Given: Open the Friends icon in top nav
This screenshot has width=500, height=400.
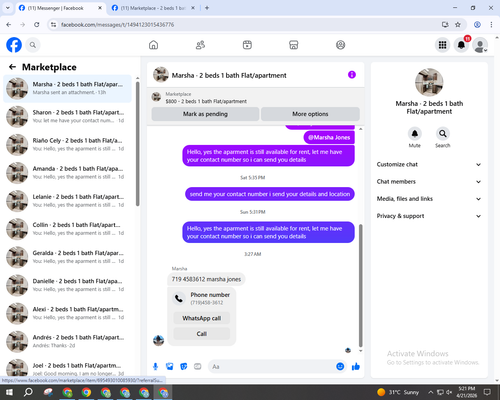Looking at the screenshot, I should point(200,45).
